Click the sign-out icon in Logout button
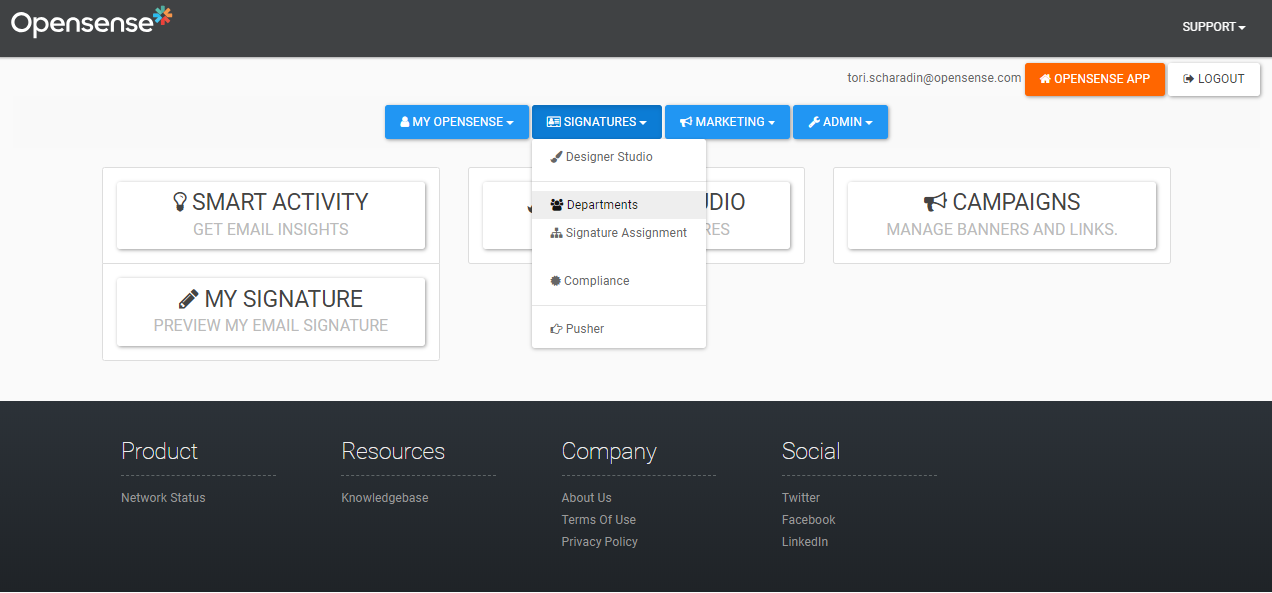 [1189, 79]
